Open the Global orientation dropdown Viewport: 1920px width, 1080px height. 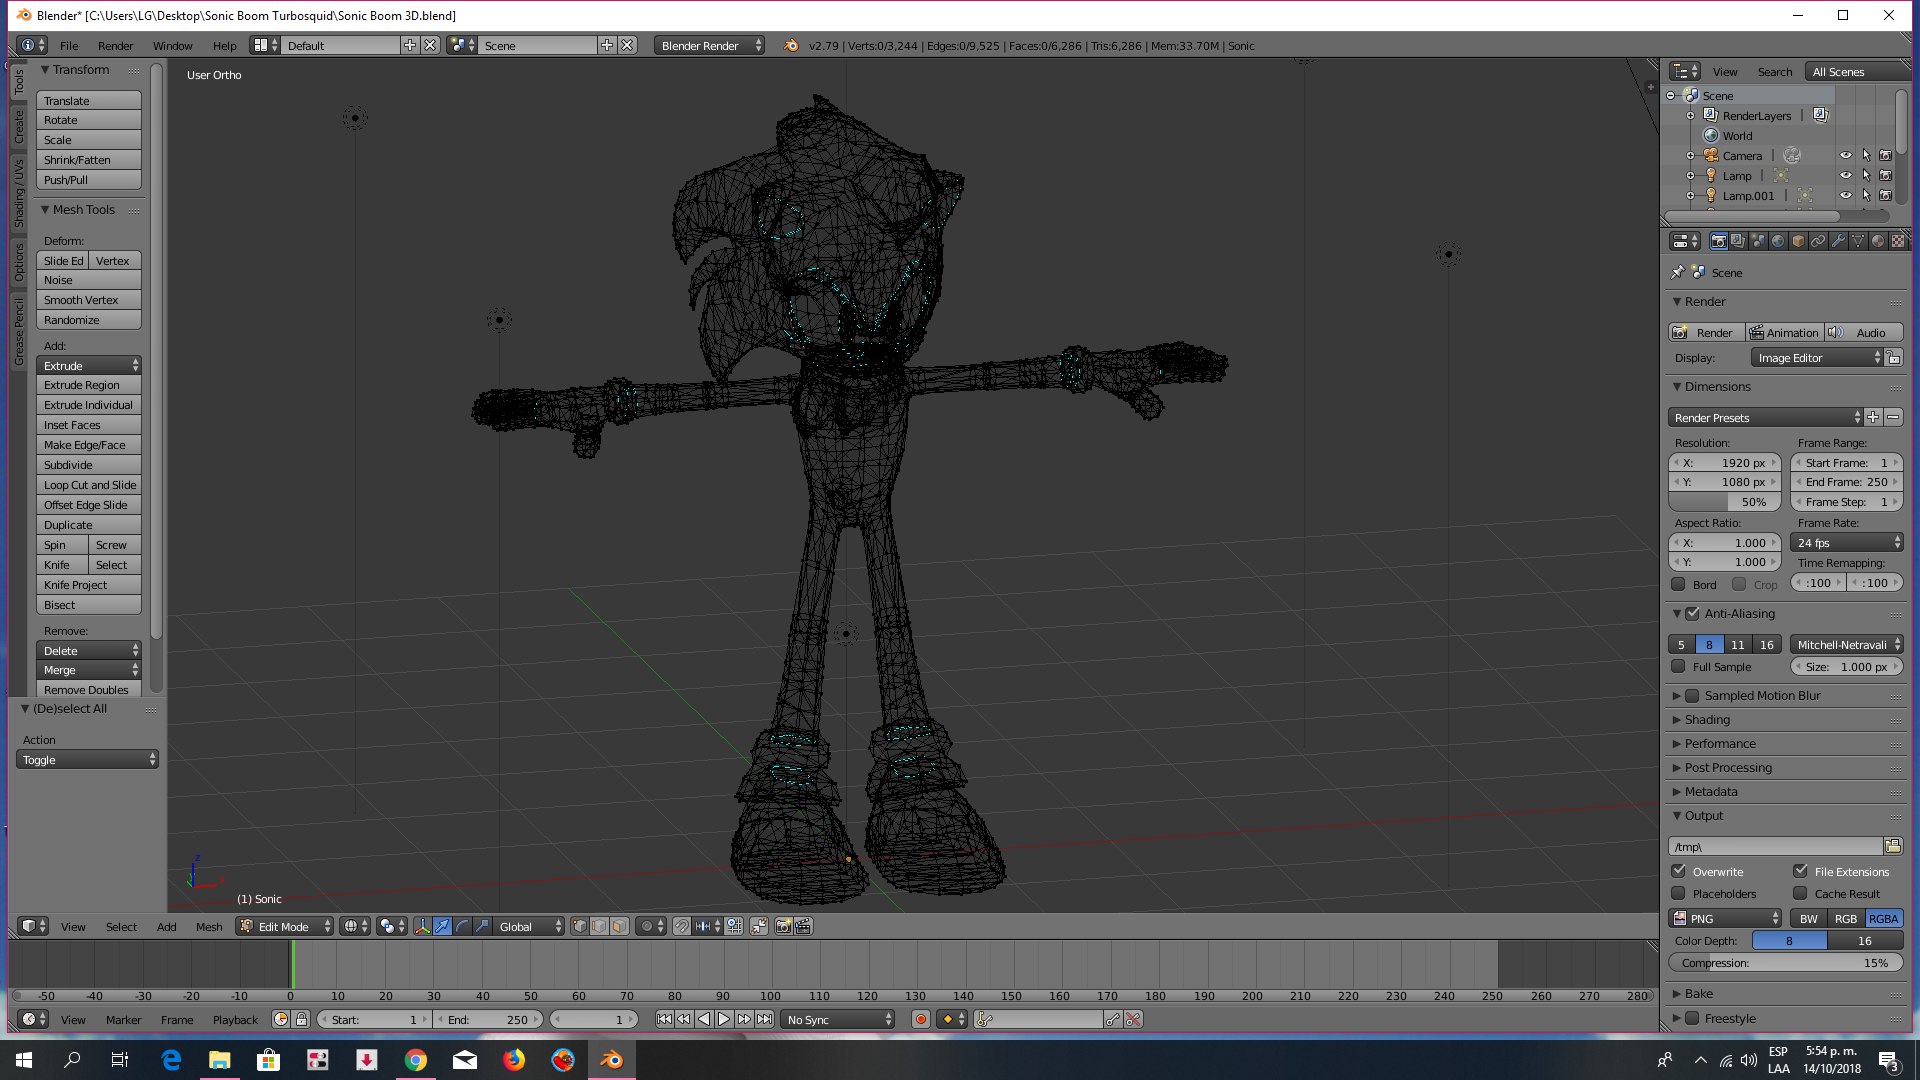coord(530,926)
